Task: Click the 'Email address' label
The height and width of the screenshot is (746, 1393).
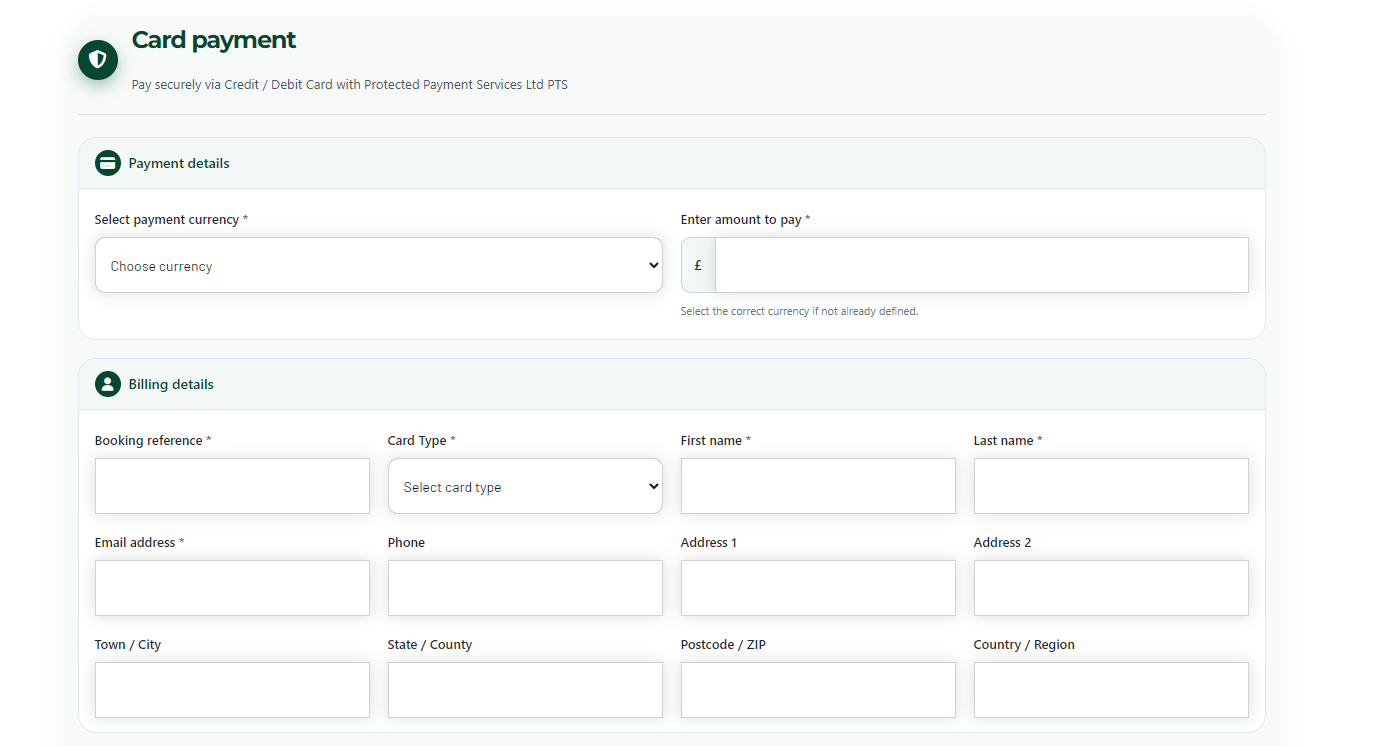Action: [x=139, y=543]
